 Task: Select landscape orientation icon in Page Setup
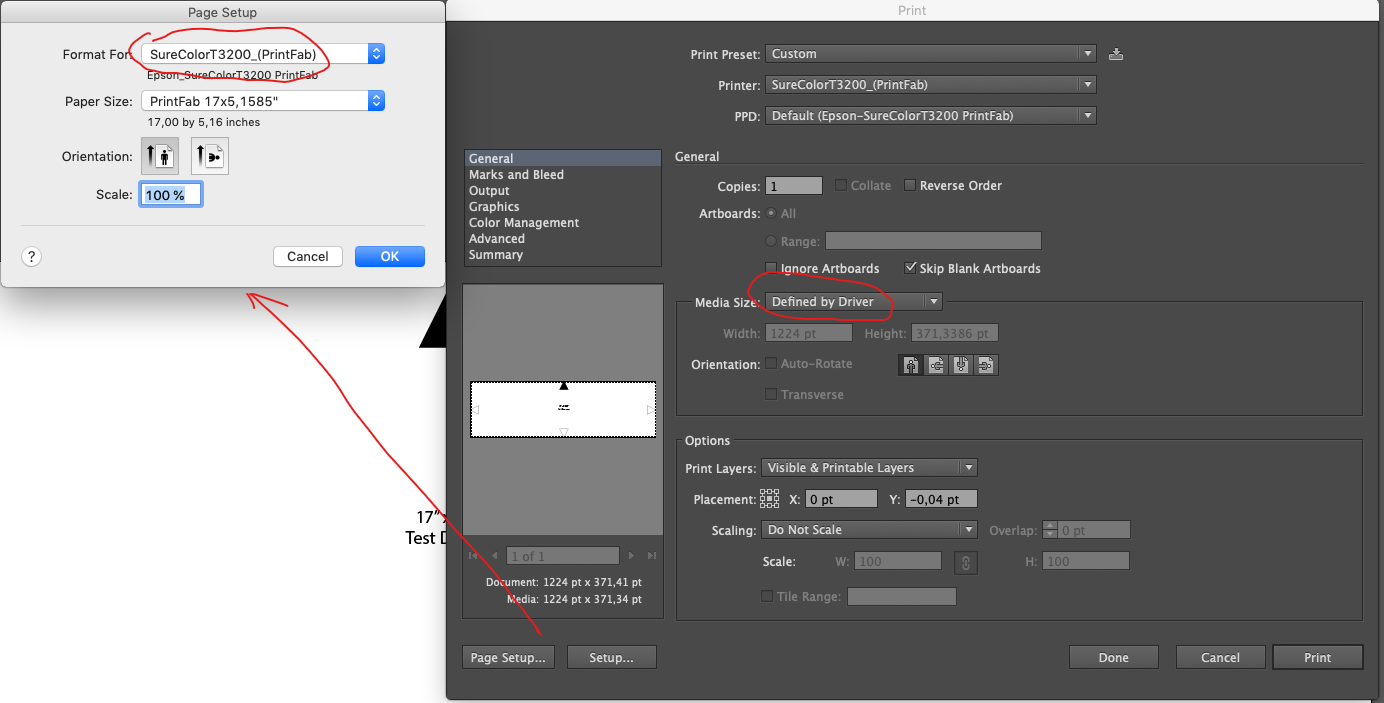coord(209,156)
